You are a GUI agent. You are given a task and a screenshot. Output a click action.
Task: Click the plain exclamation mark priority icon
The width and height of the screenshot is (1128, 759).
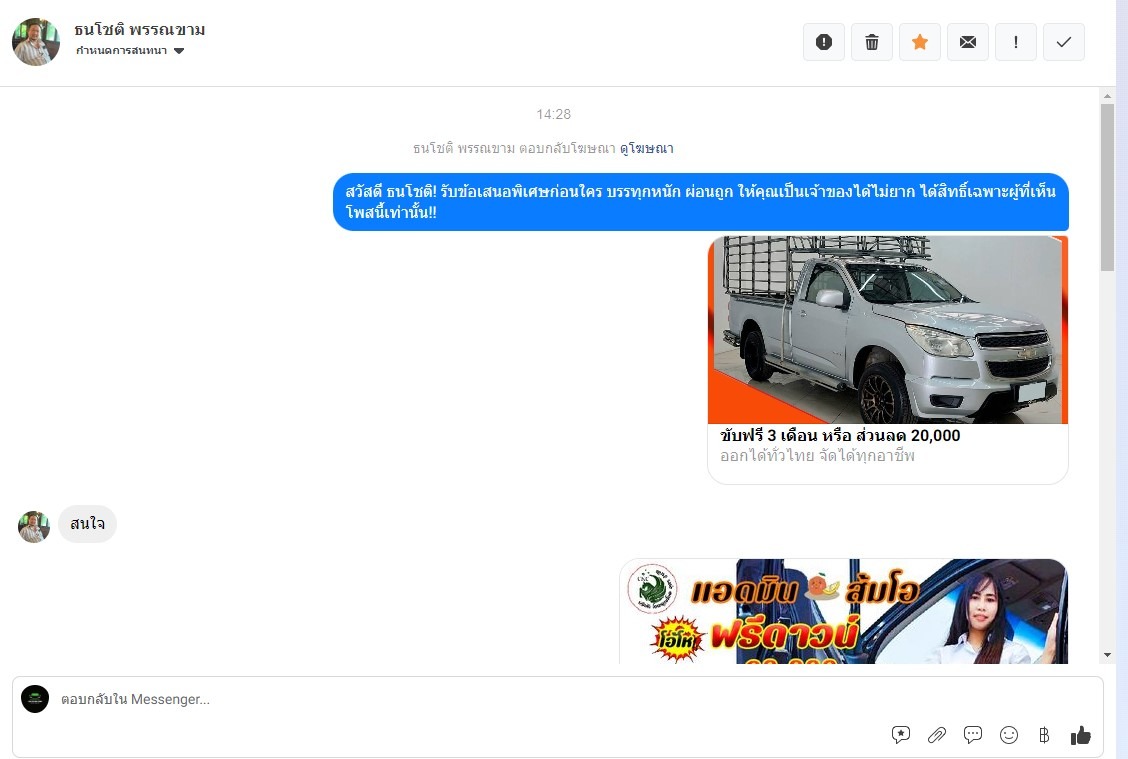click(x=1016, y=42)
